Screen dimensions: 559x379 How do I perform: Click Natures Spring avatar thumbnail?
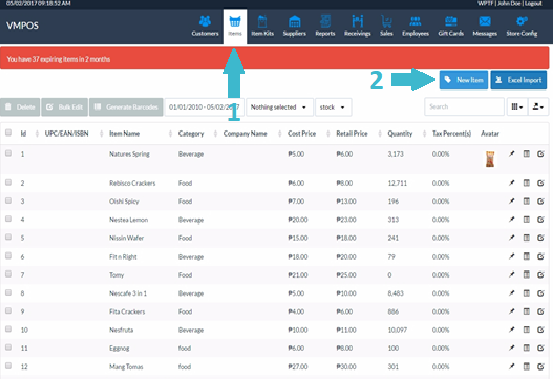(490, 159)
